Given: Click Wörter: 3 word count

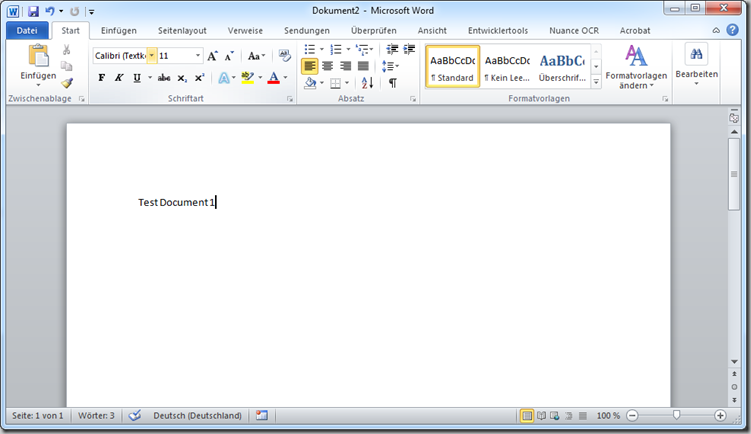Looking at the screenshot, I should click(96, 416).
